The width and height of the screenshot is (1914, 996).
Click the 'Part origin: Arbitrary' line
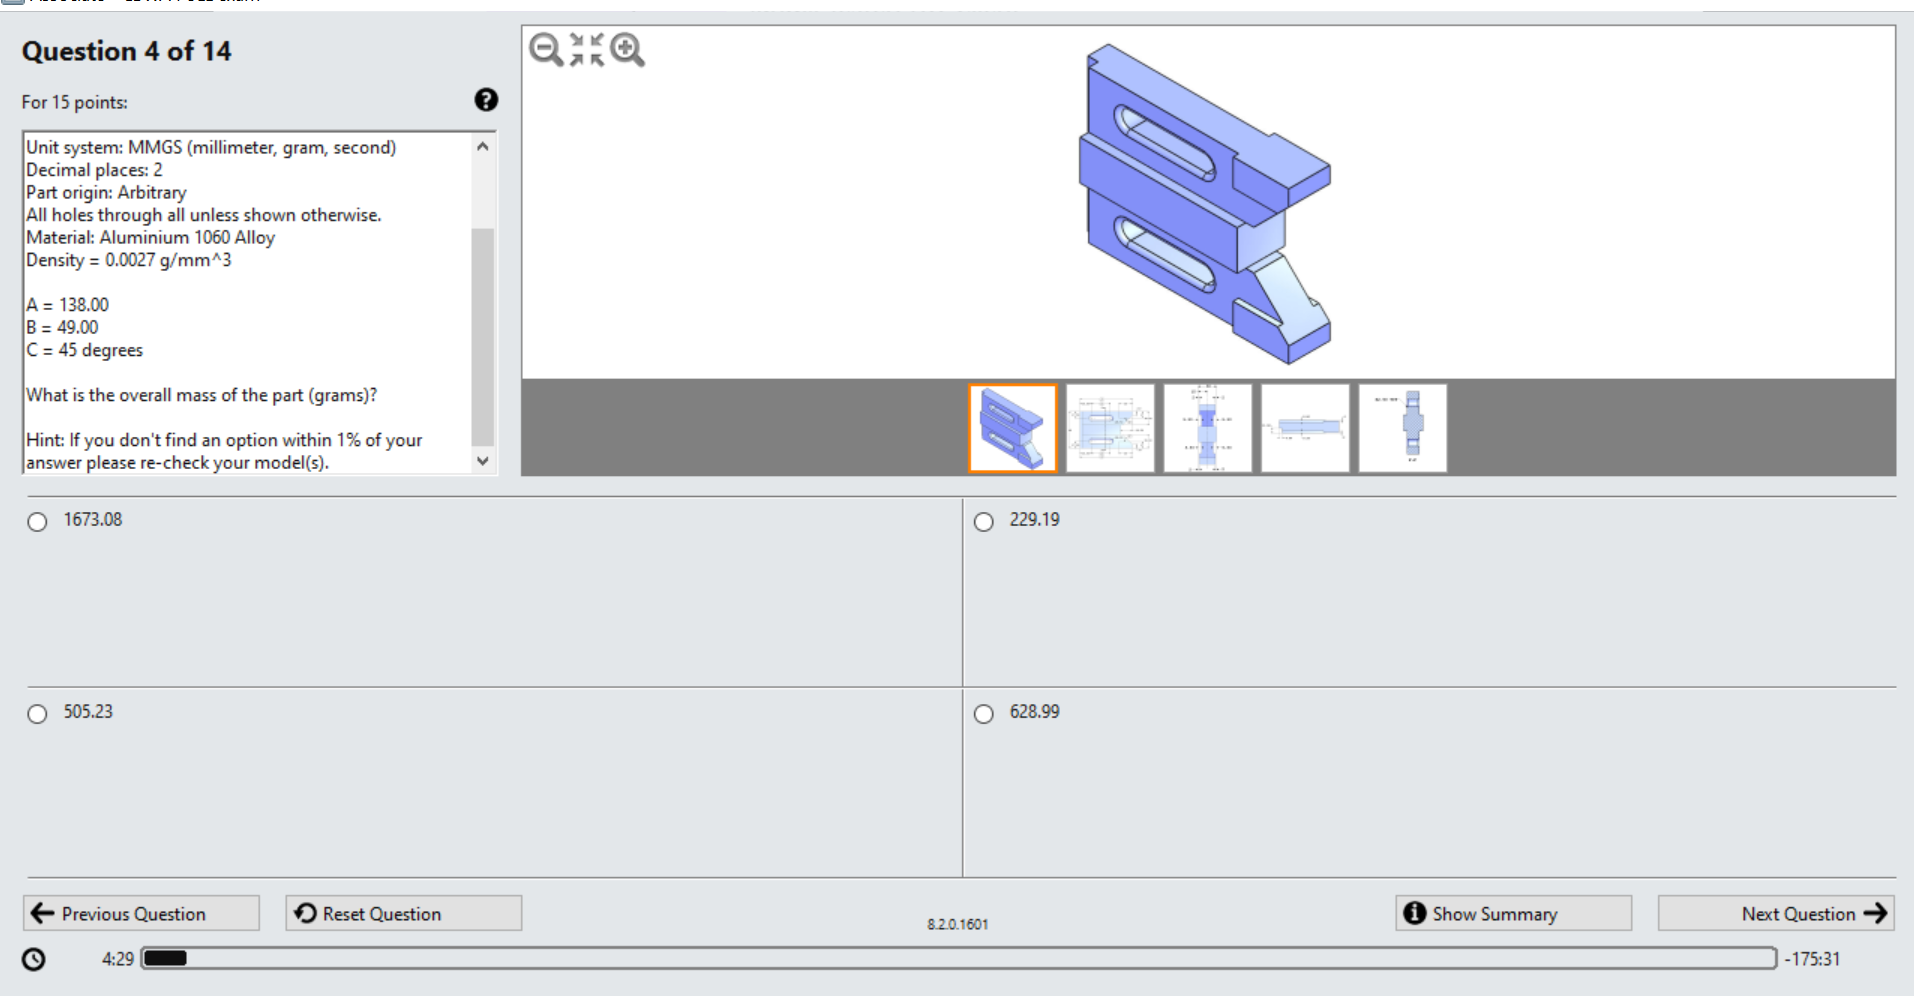click(x=107, y=193)
